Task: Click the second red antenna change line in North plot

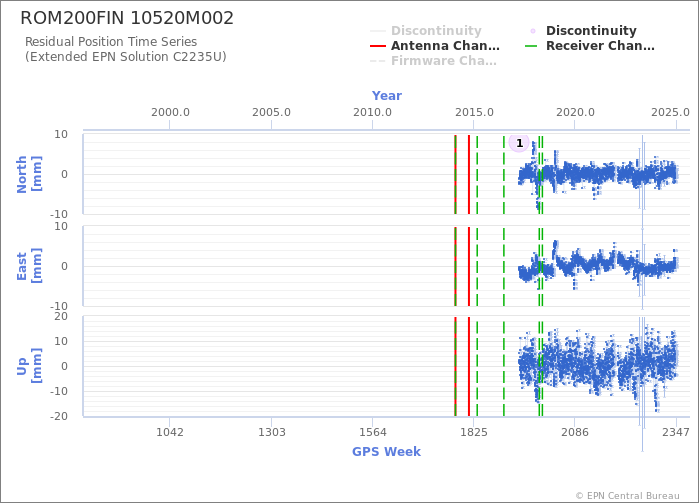Action: [469, 174]
